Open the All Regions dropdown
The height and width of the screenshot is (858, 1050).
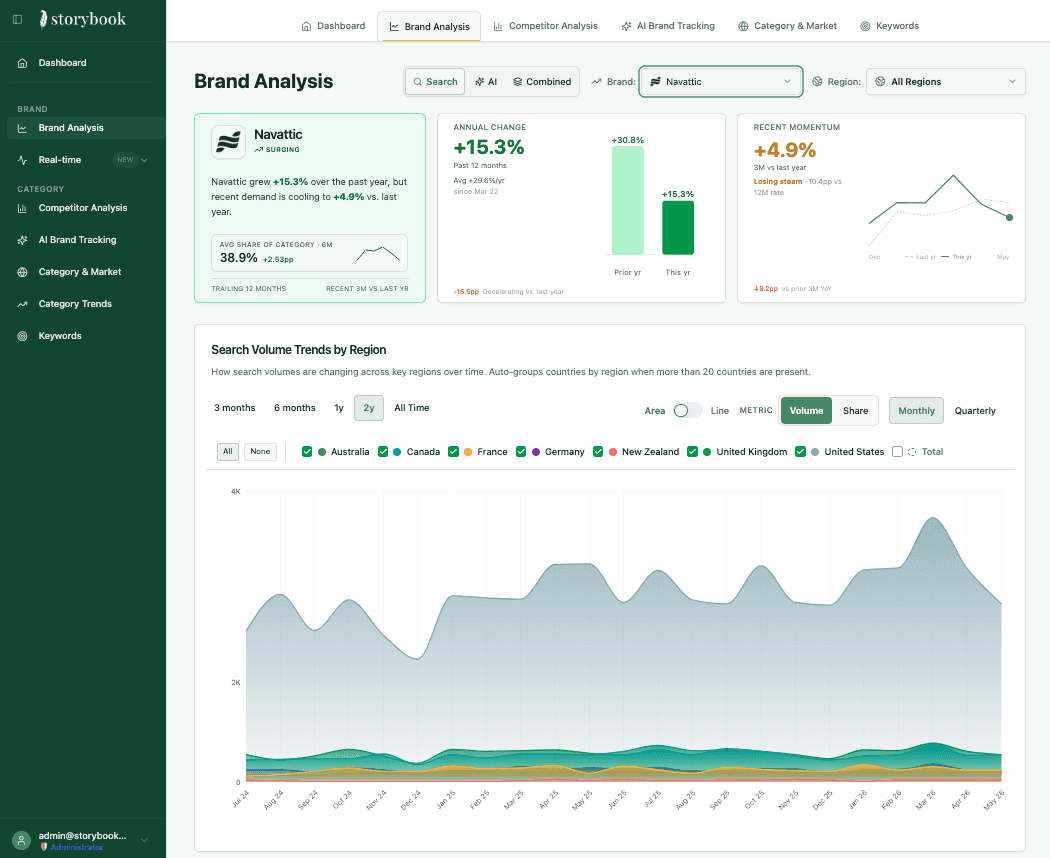click(946, 82)
